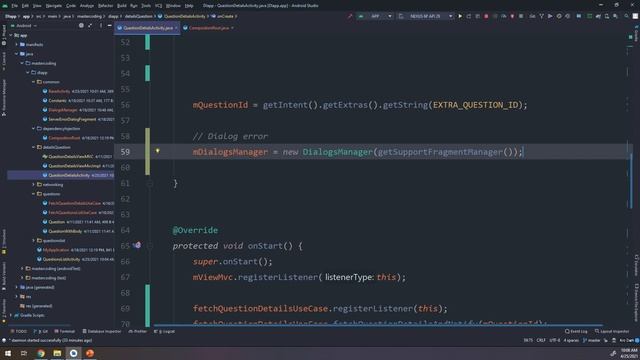Viewport: 640px width, 360px height.
Task: Open the Nexus device selector dropdown
Action: click(426, 16)
